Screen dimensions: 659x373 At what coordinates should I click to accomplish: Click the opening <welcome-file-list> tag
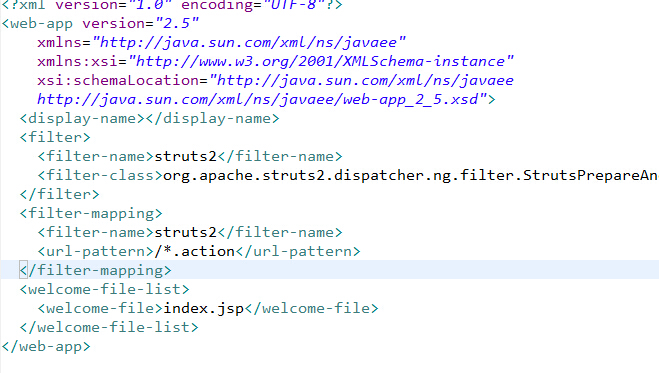point(105,289)
